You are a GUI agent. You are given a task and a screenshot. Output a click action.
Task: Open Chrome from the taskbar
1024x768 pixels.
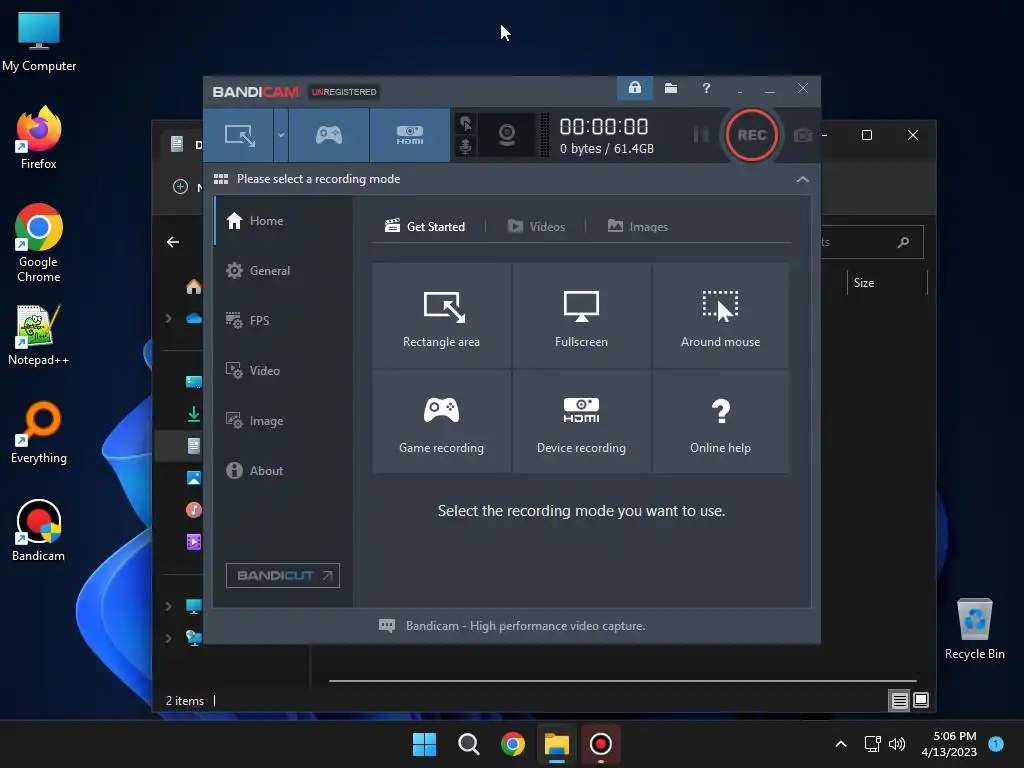513,744
